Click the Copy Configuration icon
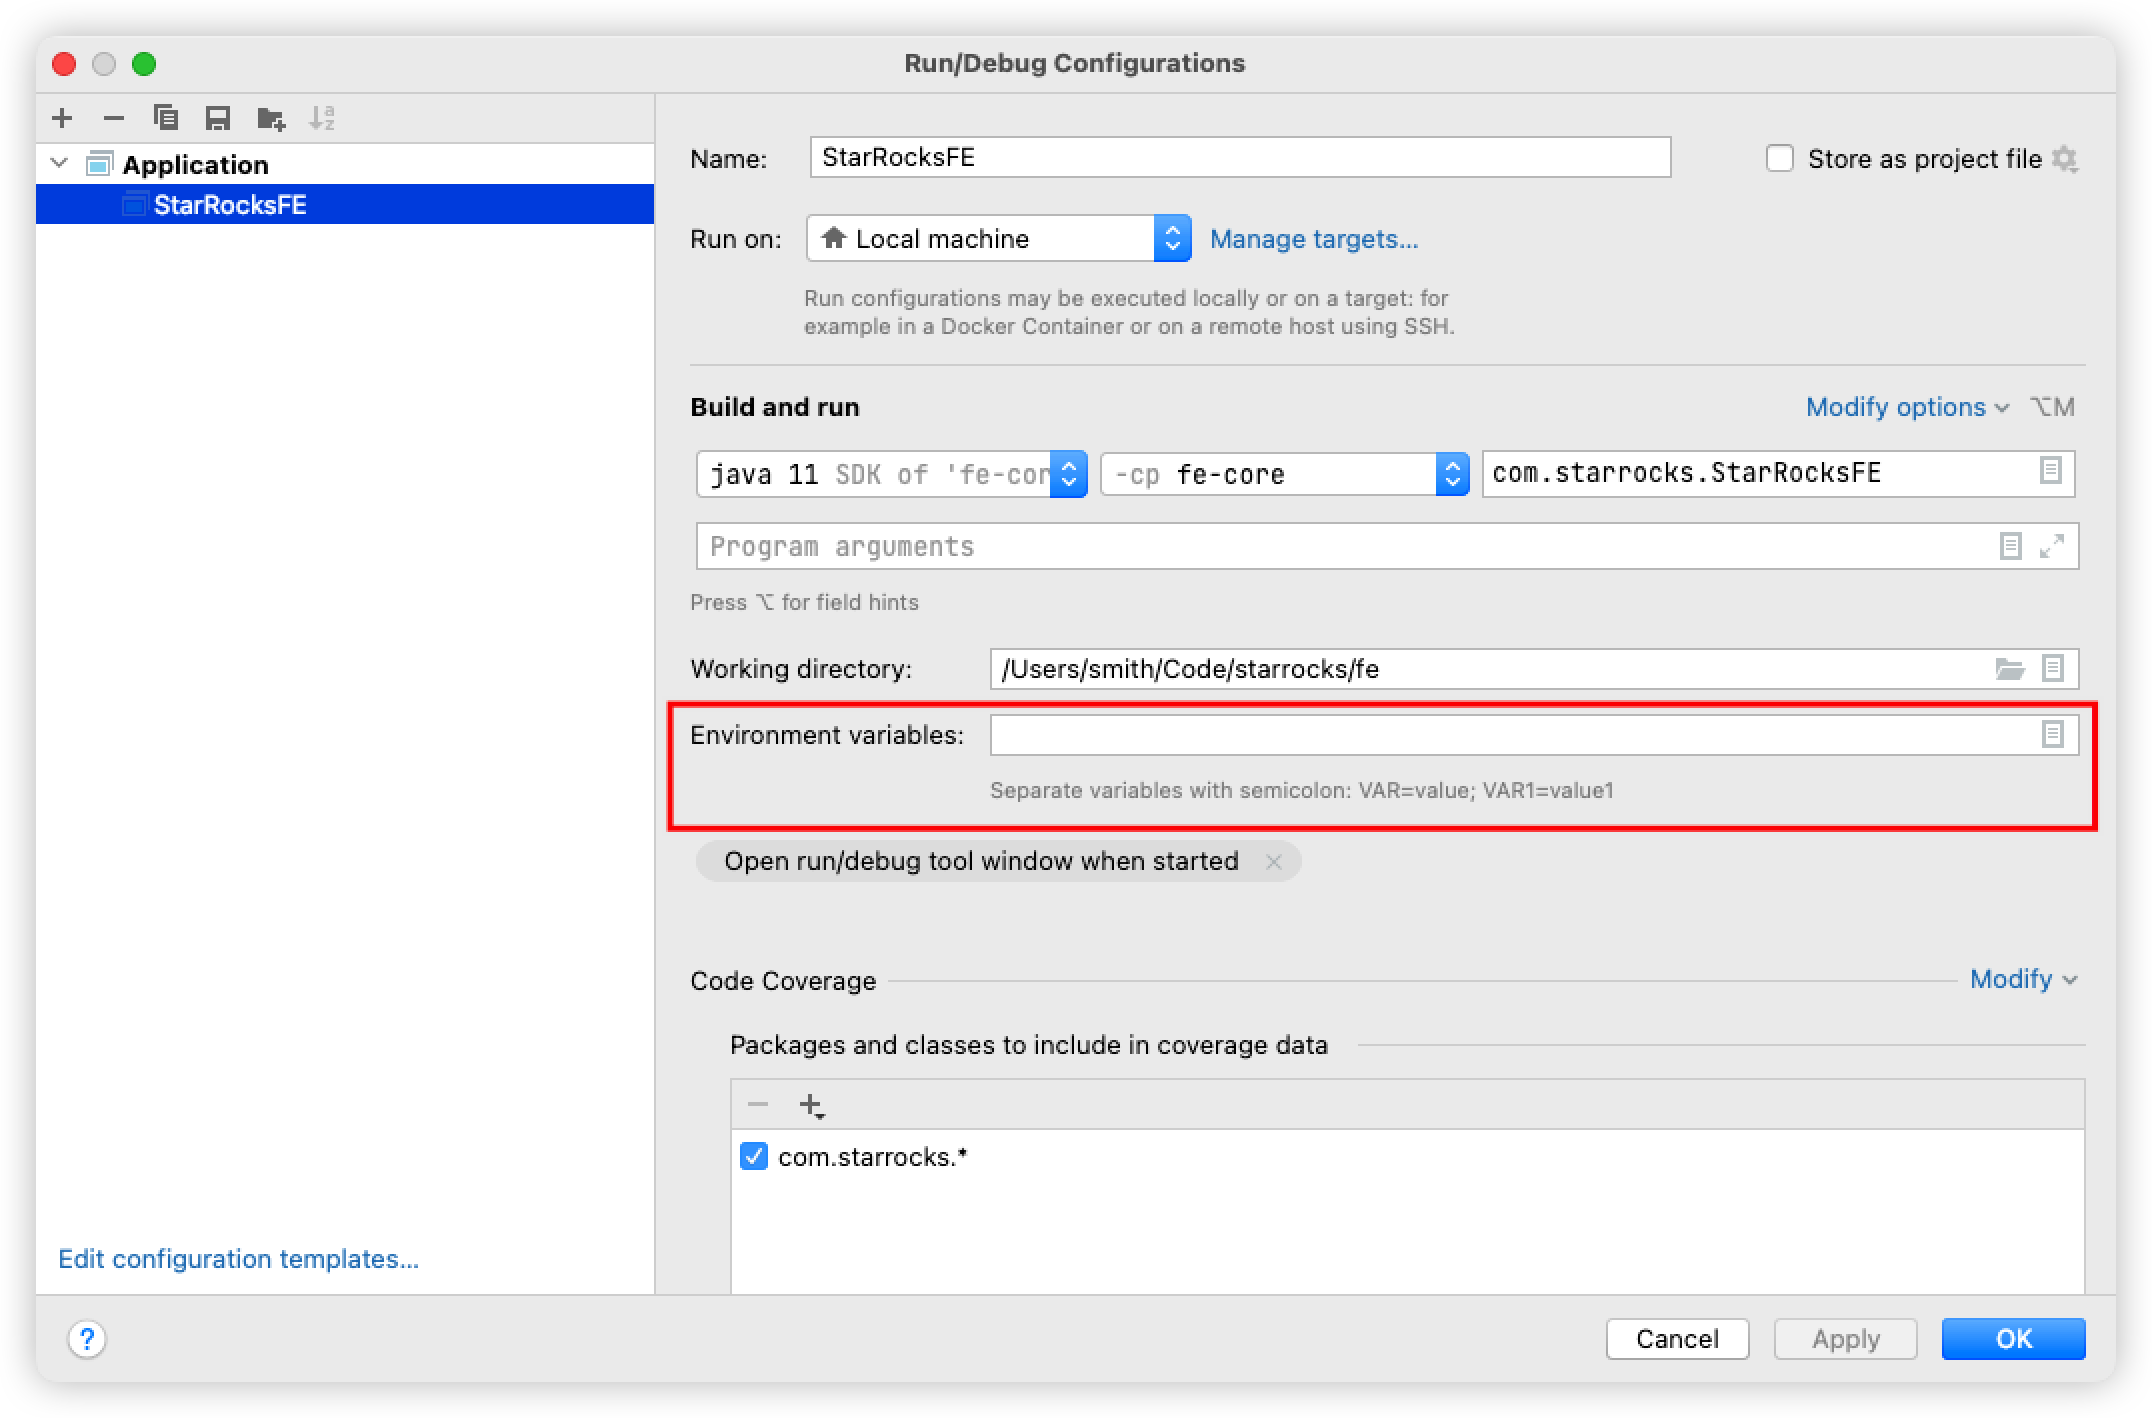The image size is (2152, 1418). 166,118
